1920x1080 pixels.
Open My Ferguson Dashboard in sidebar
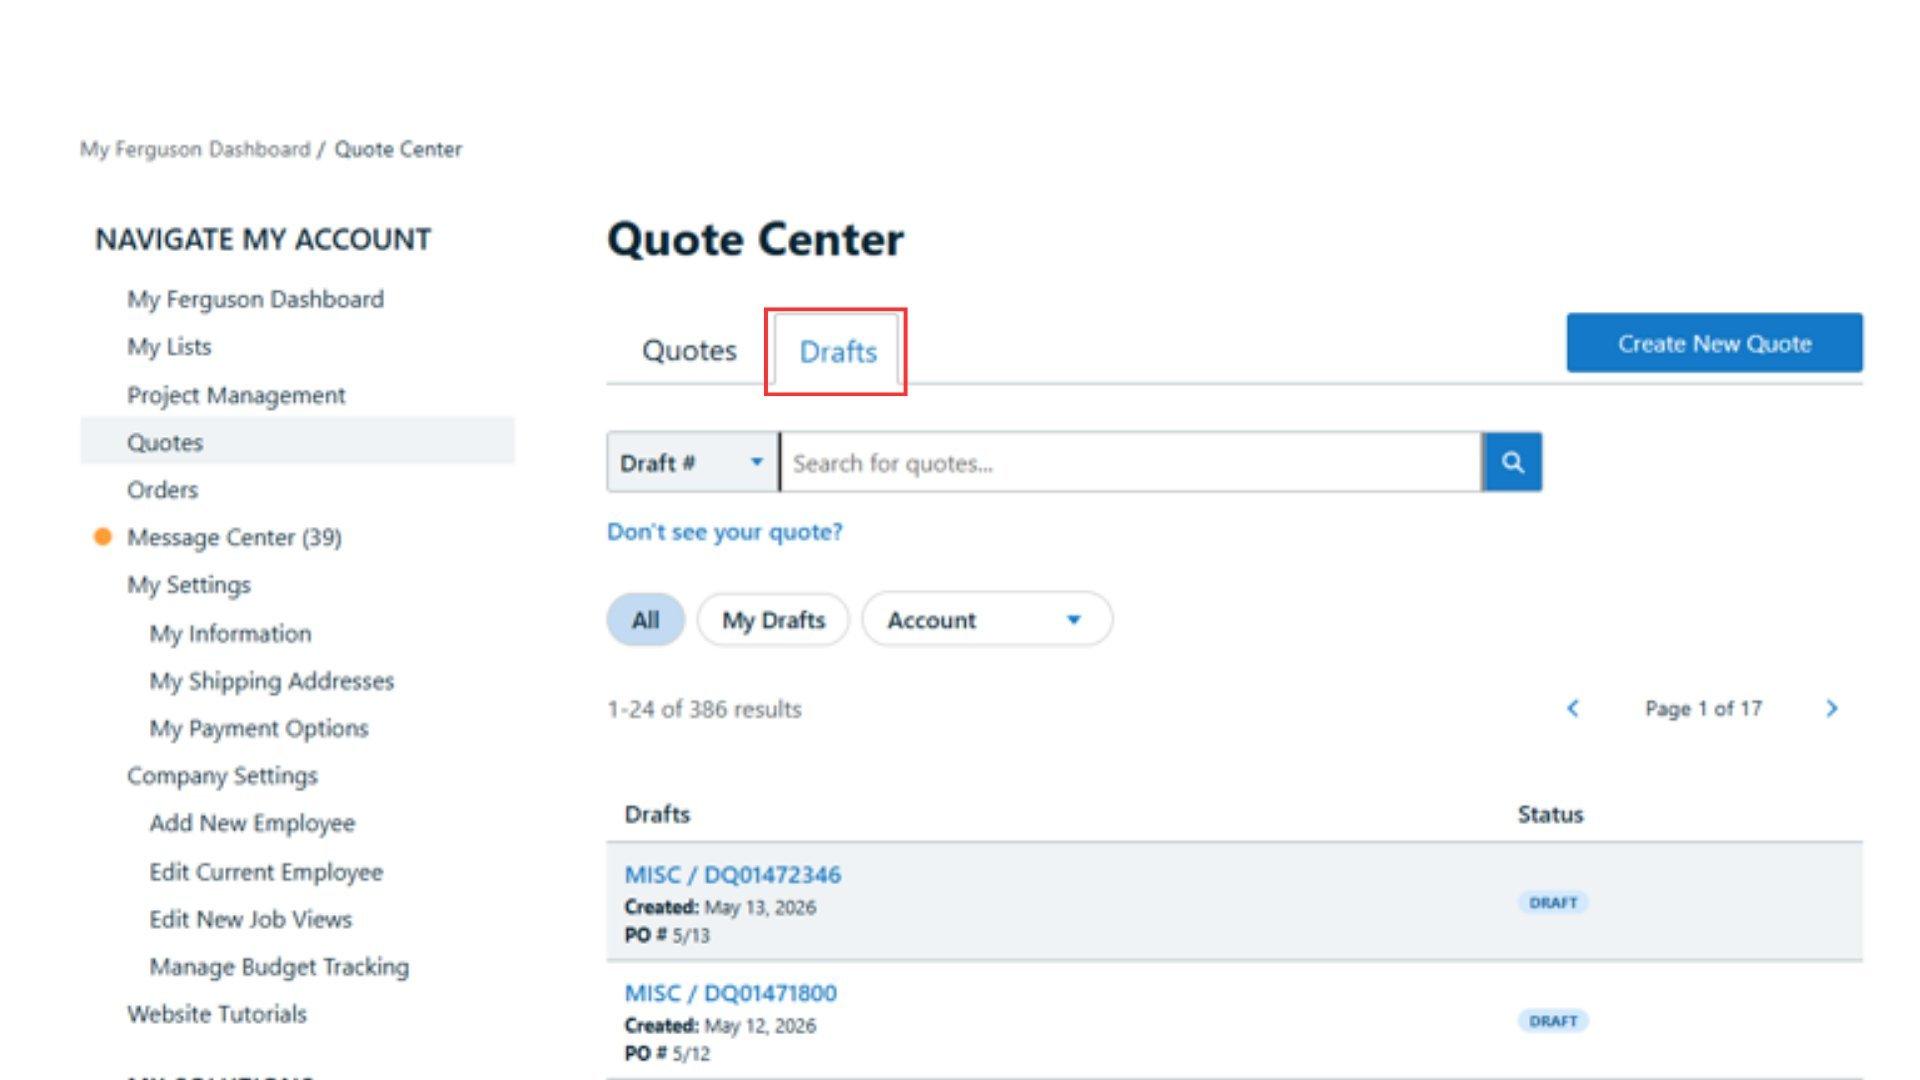pyautogui.click(x=255, y=299)
